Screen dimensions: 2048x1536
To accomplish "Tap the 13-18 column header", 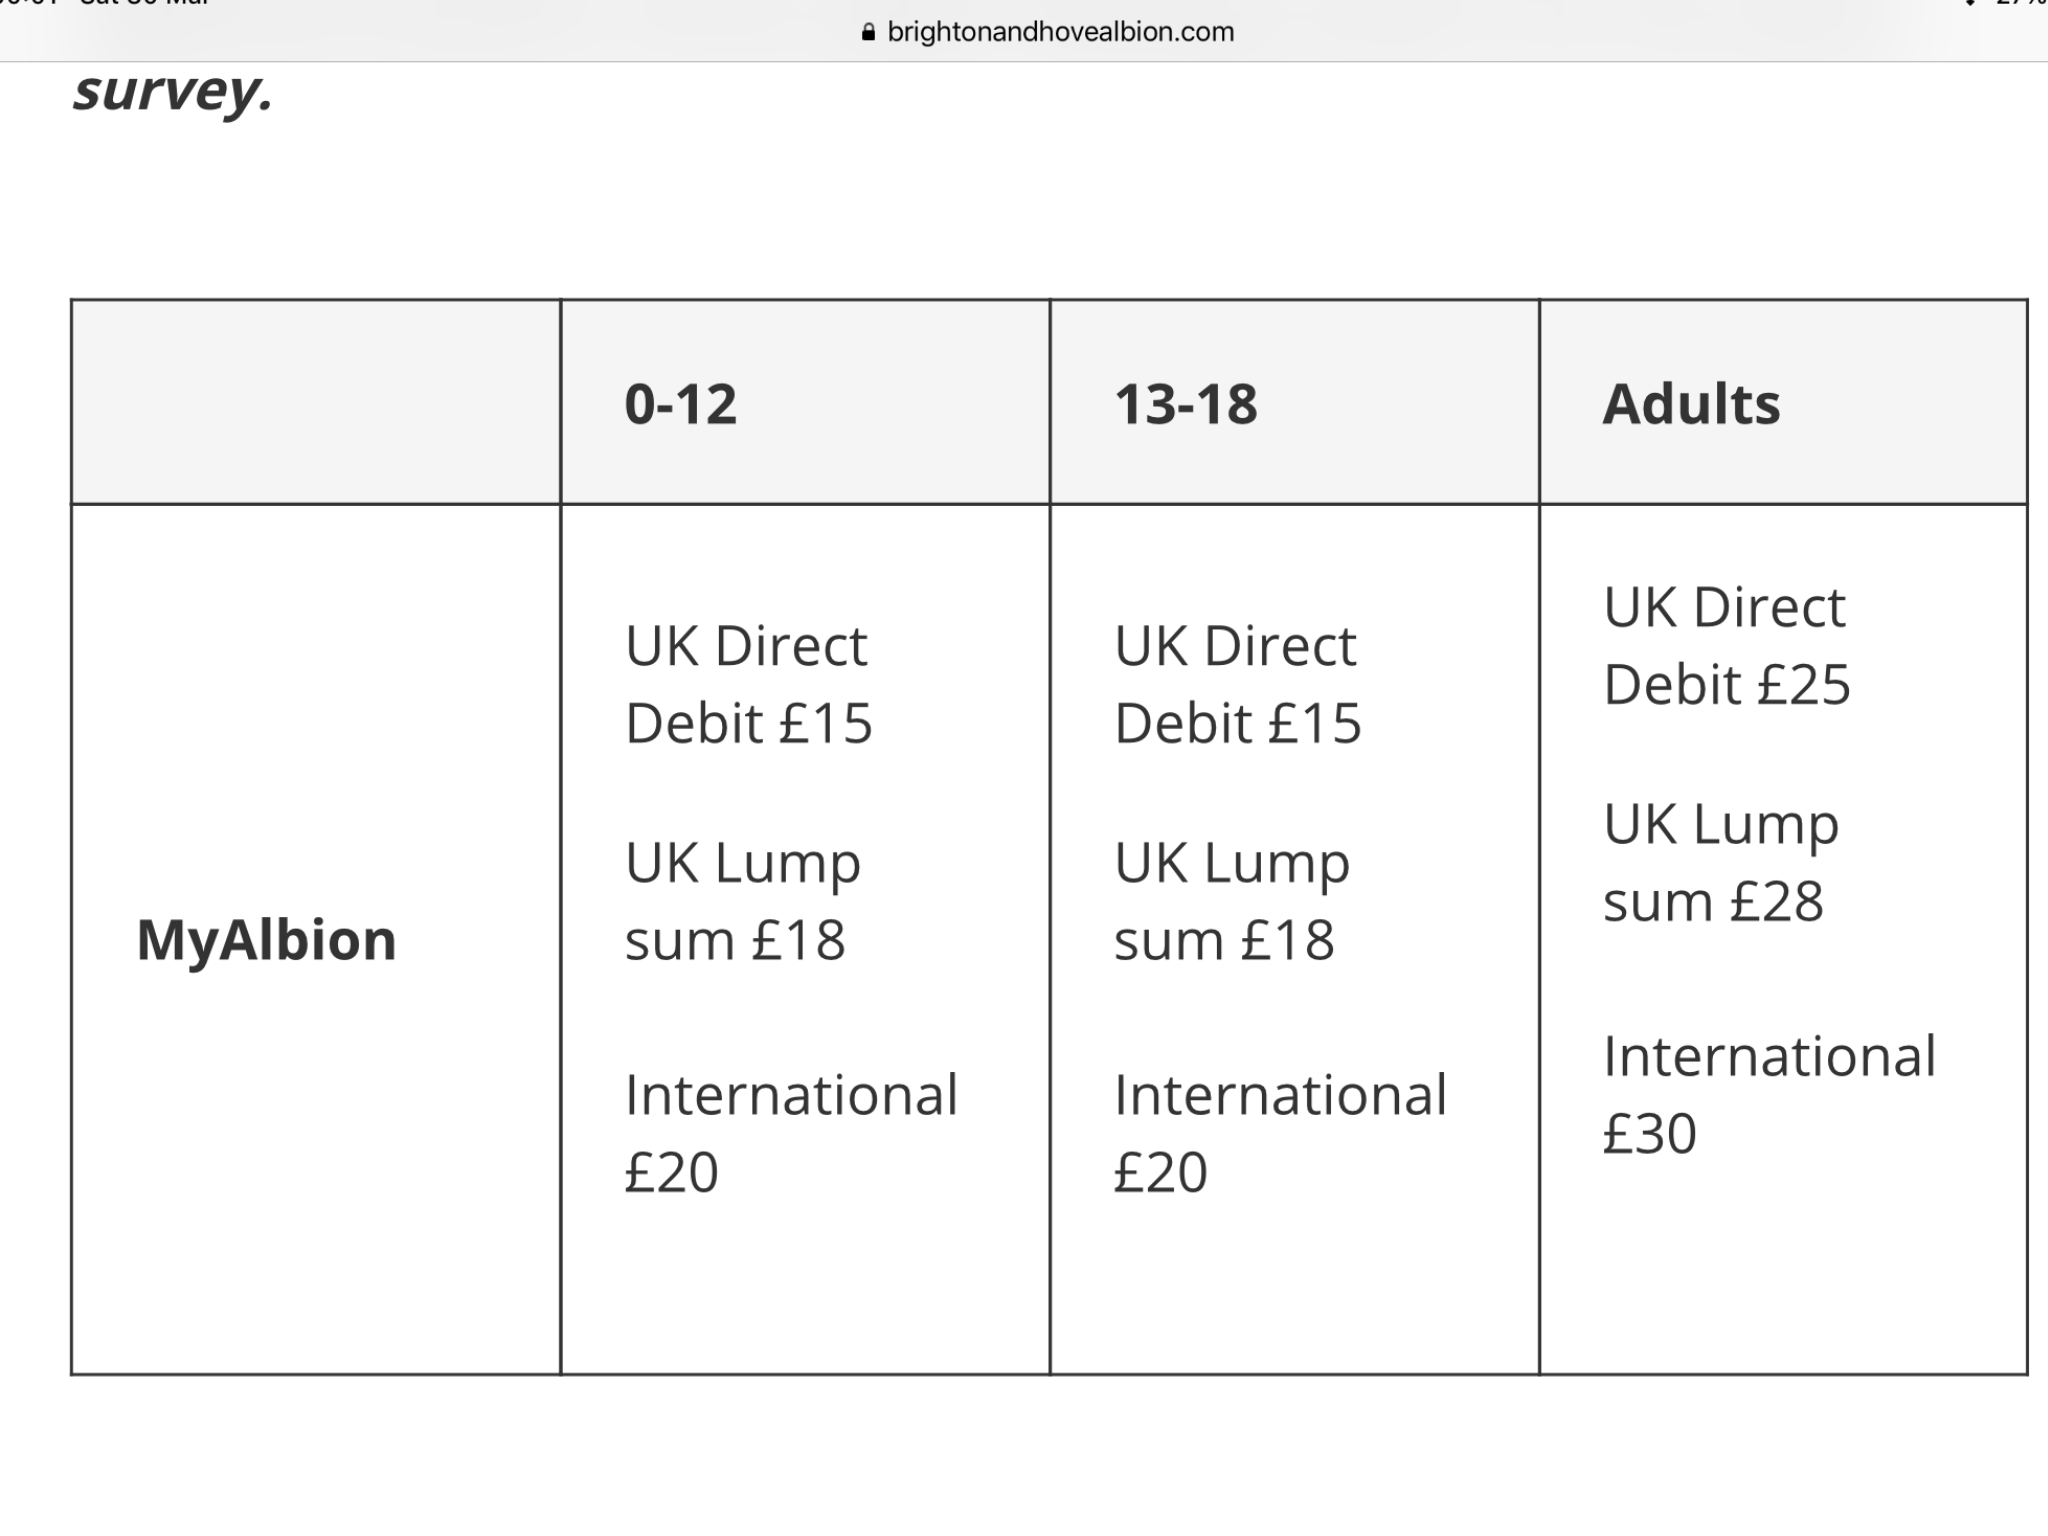I will click(x=1186, y=404).
